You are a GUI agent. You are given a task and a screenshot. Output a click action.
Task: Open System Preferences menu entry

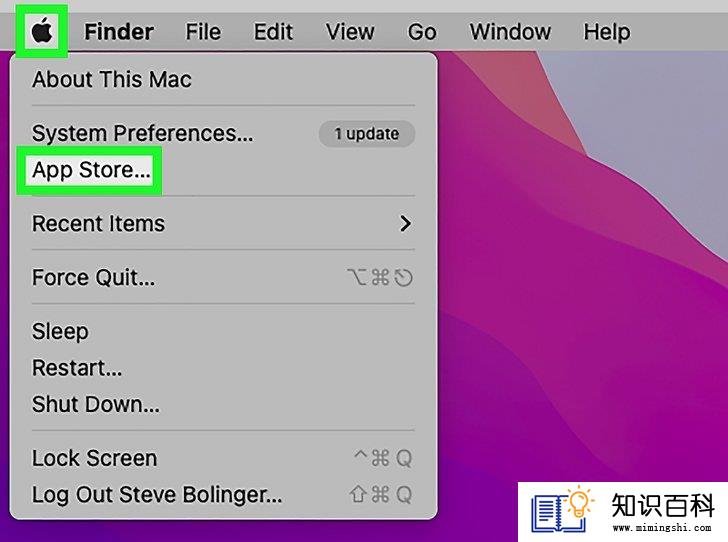click(x=143, y=134)
